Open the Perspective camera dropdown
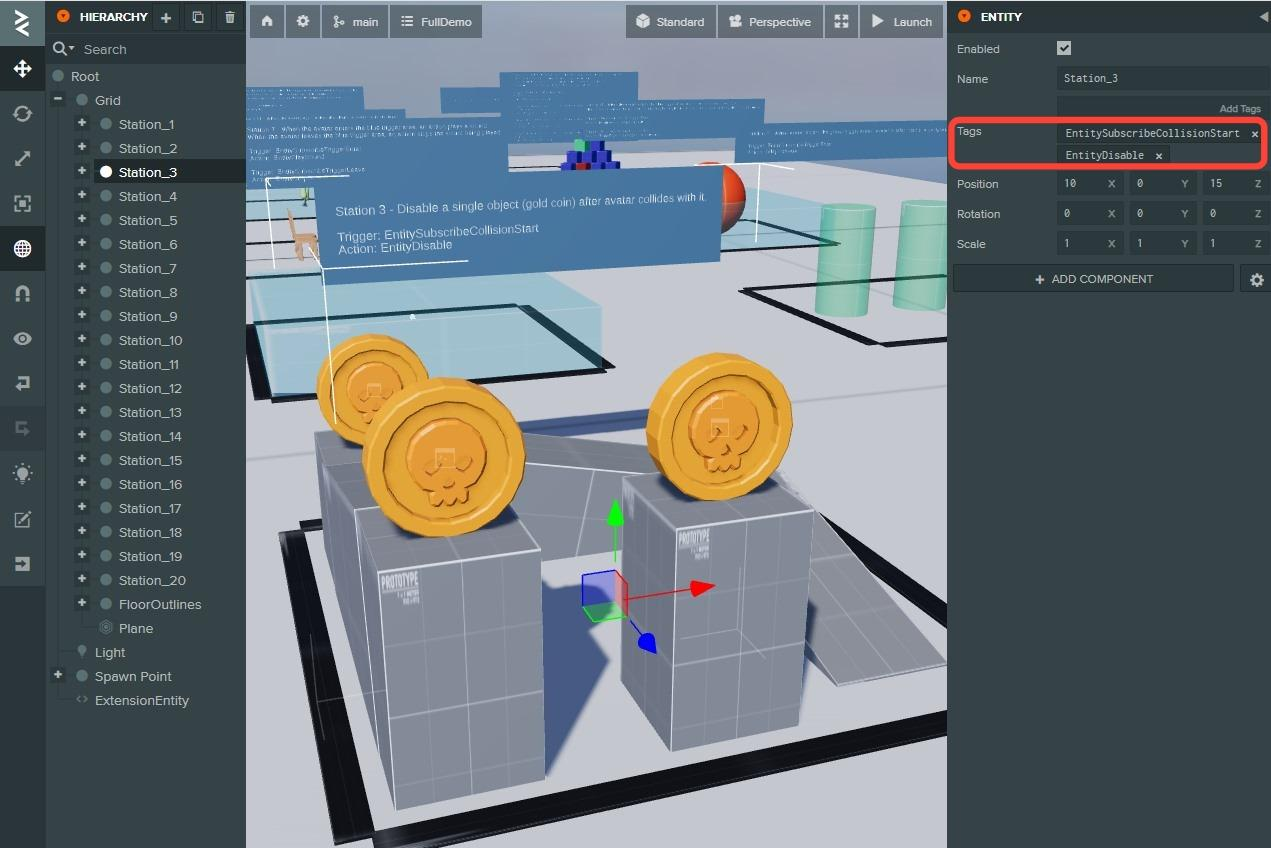This screenshot has height=848, width=1271. 769,21
